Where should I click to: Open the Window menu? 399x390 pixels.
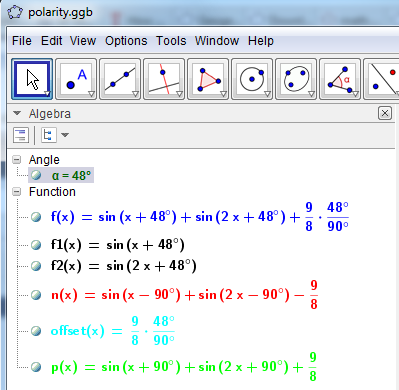[x=217, y=41]
